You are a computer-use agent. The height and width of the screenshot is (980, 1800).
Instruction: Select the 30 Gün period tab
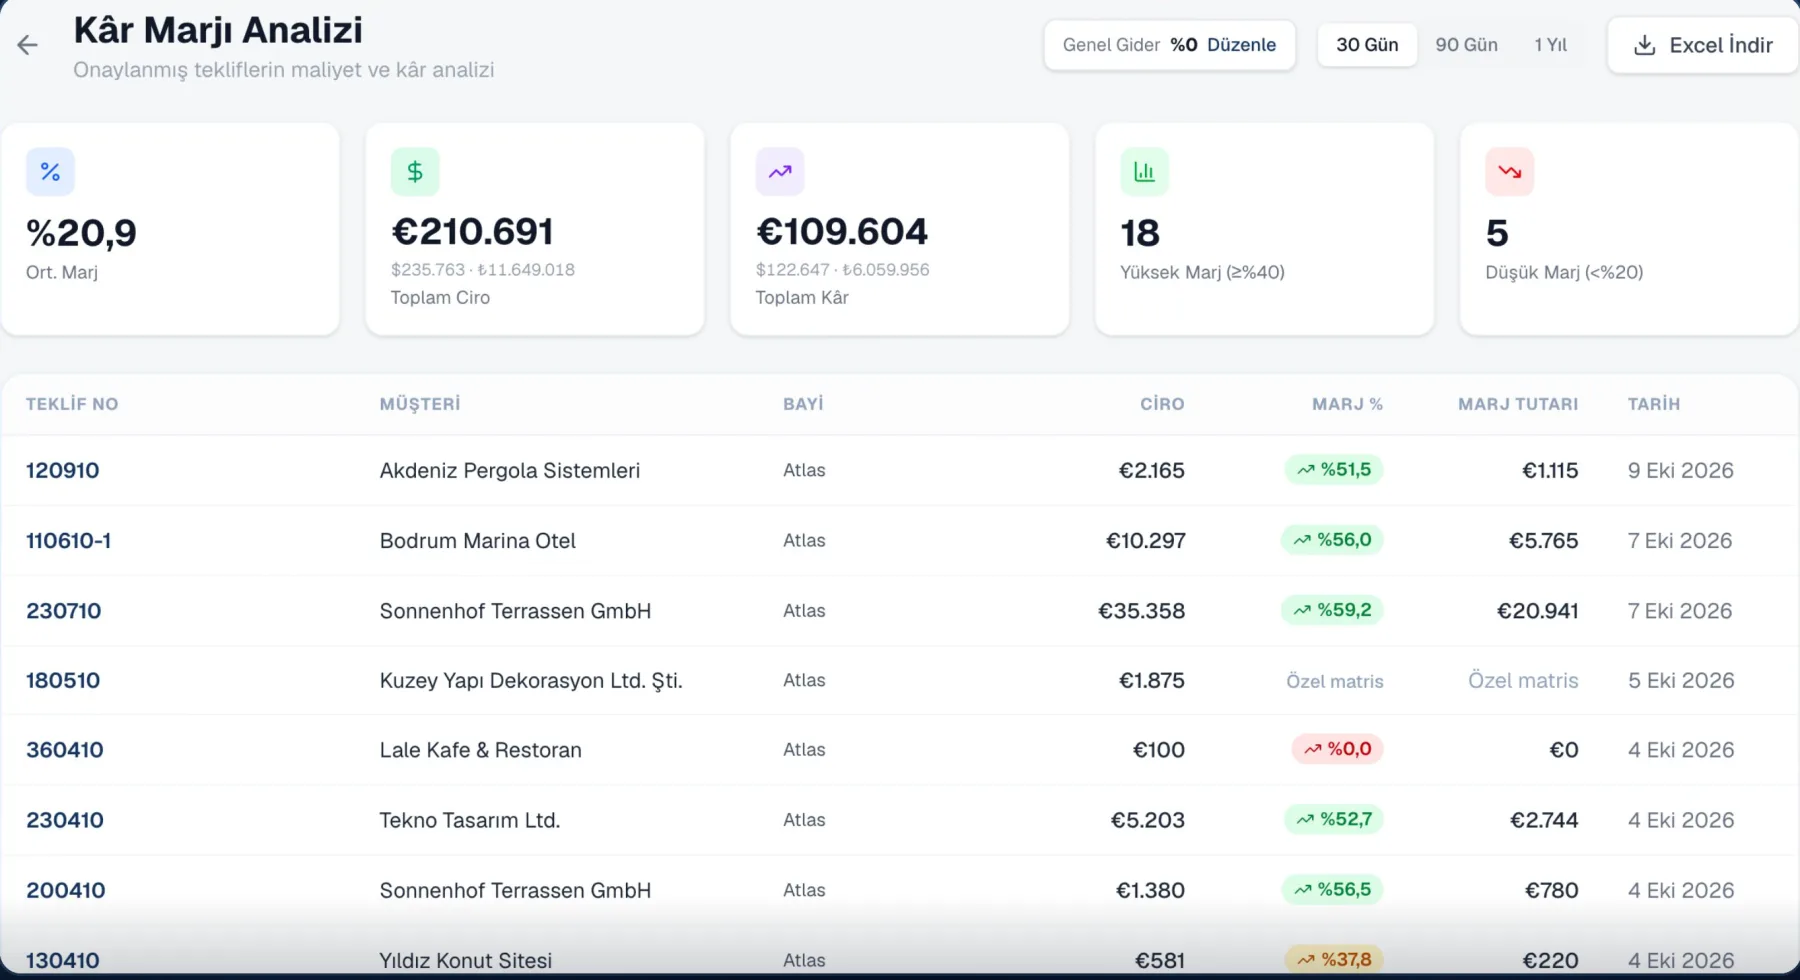pos(1367,45)
